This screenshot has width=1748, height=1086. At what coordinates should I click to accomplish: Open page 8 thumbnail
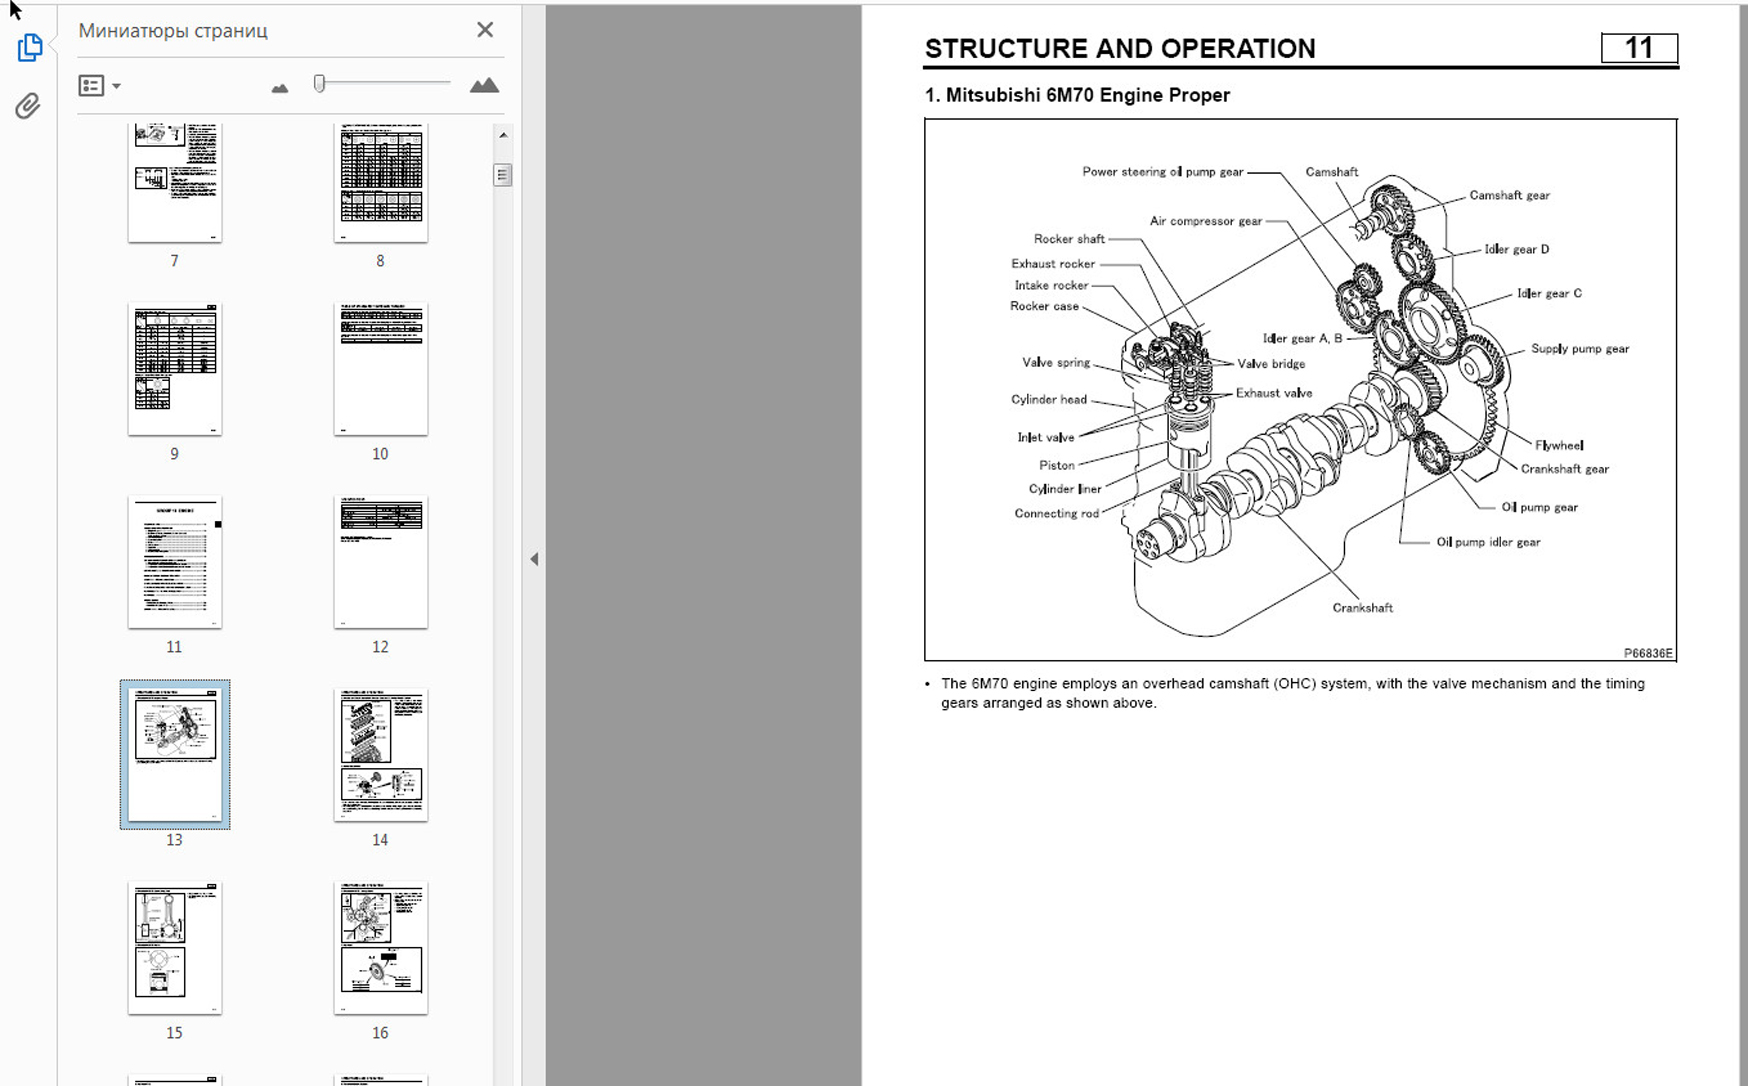click(380, 182)
